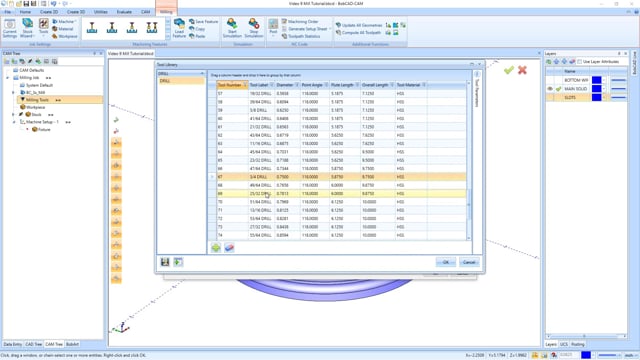Click the Post icon in NC Code

[x=273, y=27]
